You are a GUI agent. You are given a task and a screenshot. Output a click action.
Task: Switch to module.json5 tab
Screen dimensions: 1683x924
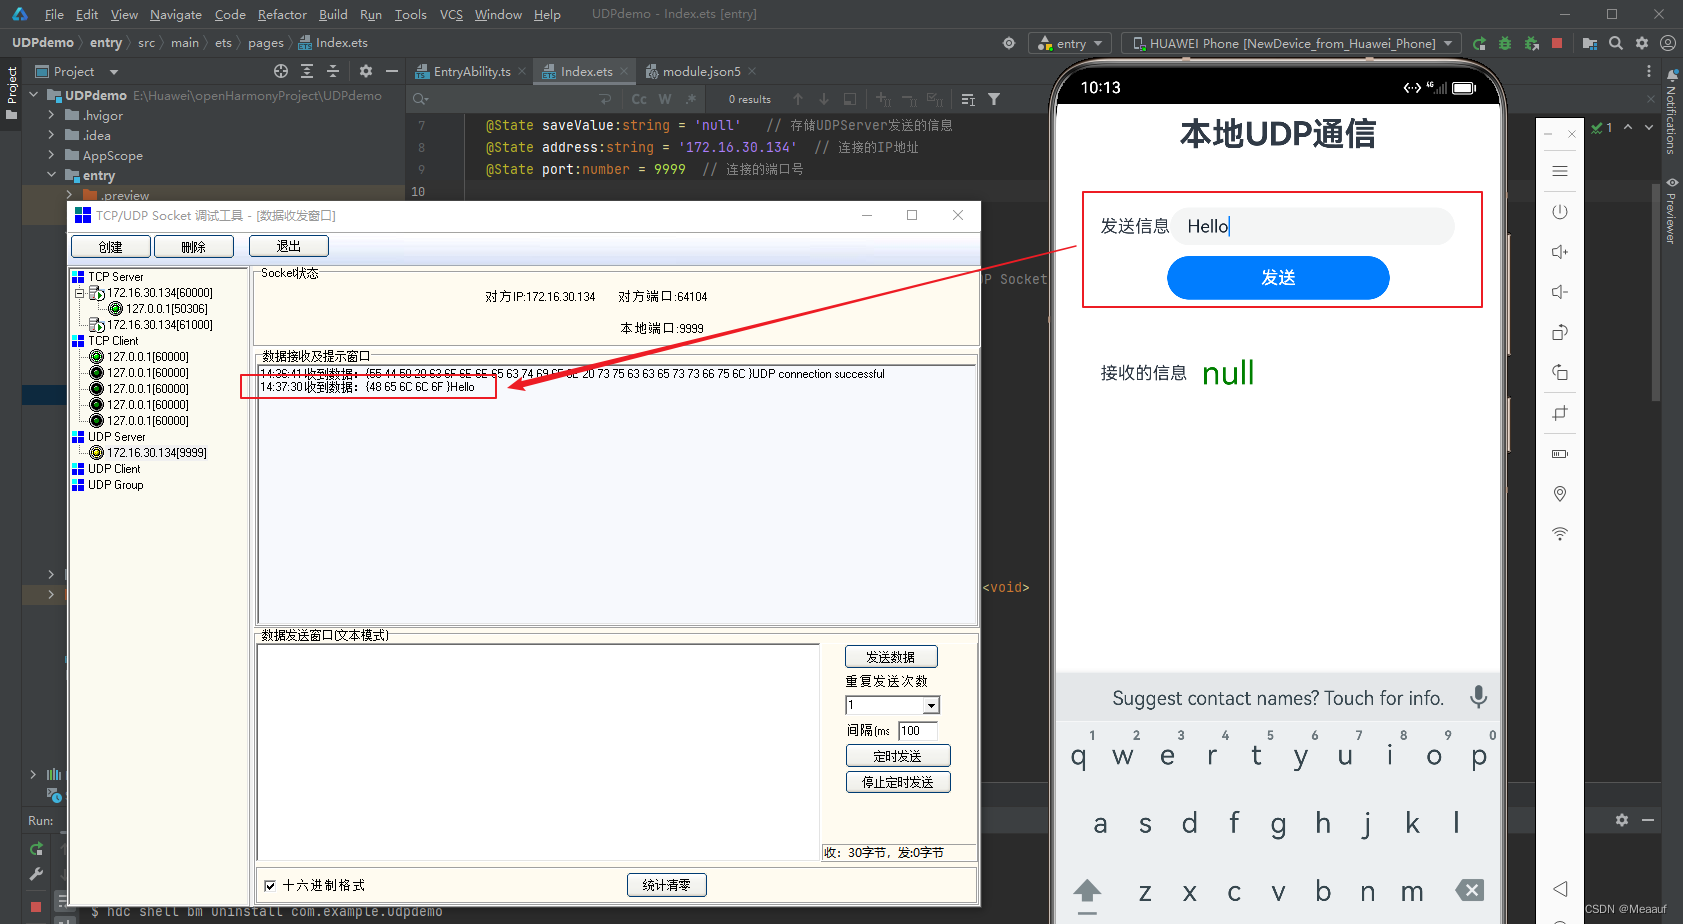coord(701,71)
